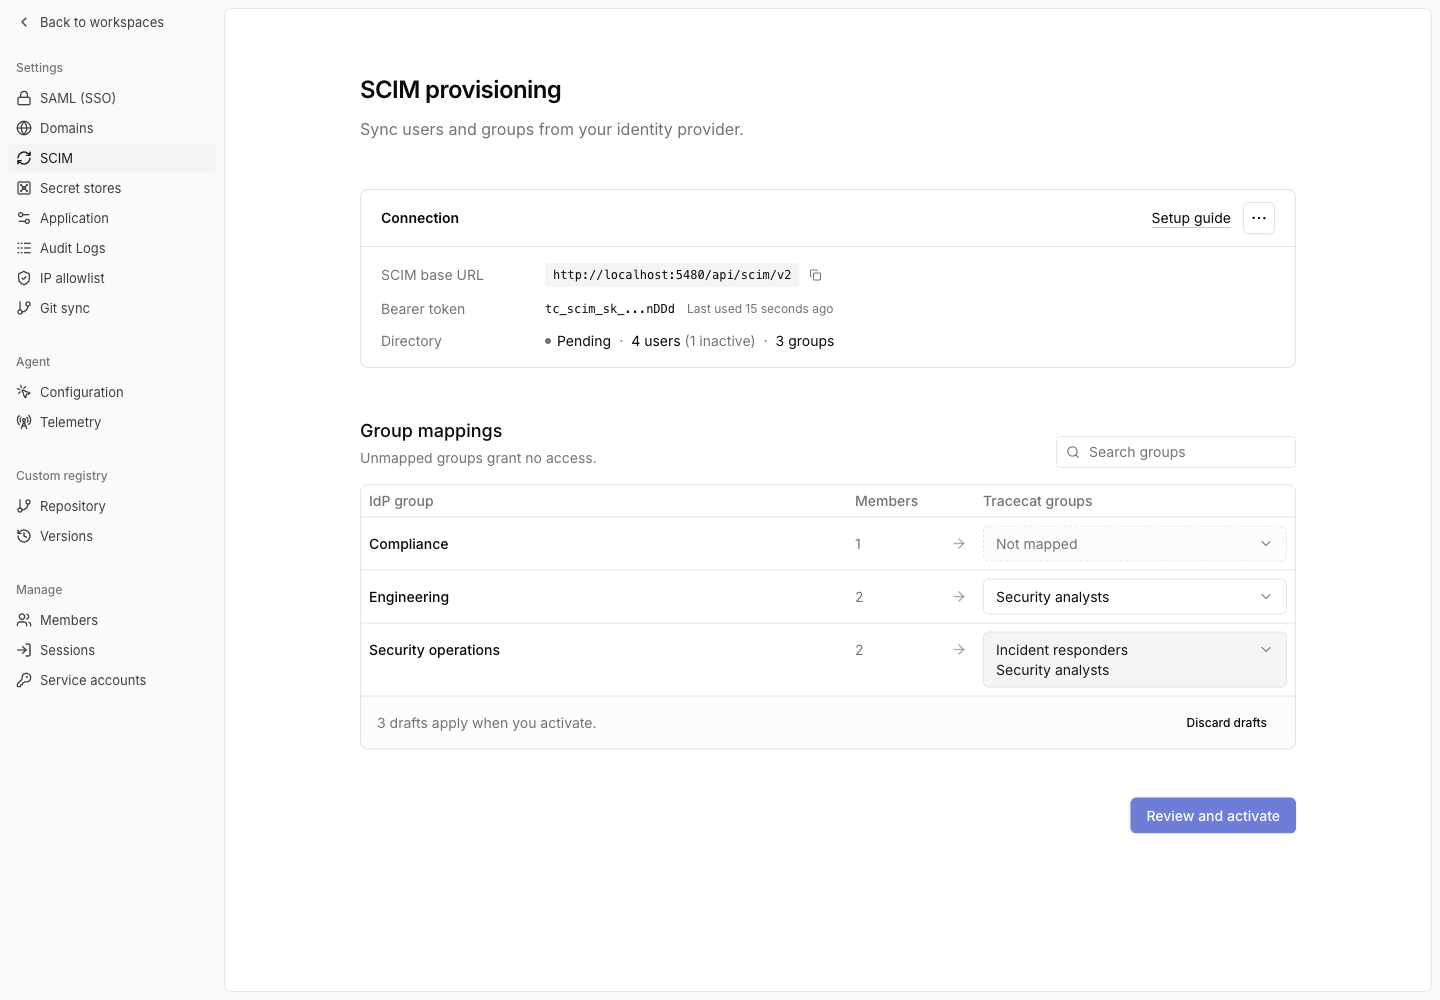This screenshot has height=1000, width=1440.
Task: Open the Git sync page
Action: [112, 308]
